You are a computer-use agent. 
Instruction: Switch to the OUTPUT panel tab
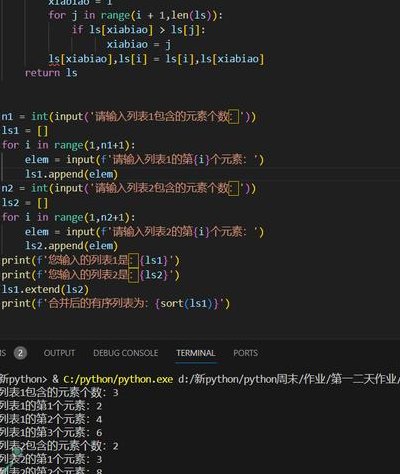[x=59, y=353]
